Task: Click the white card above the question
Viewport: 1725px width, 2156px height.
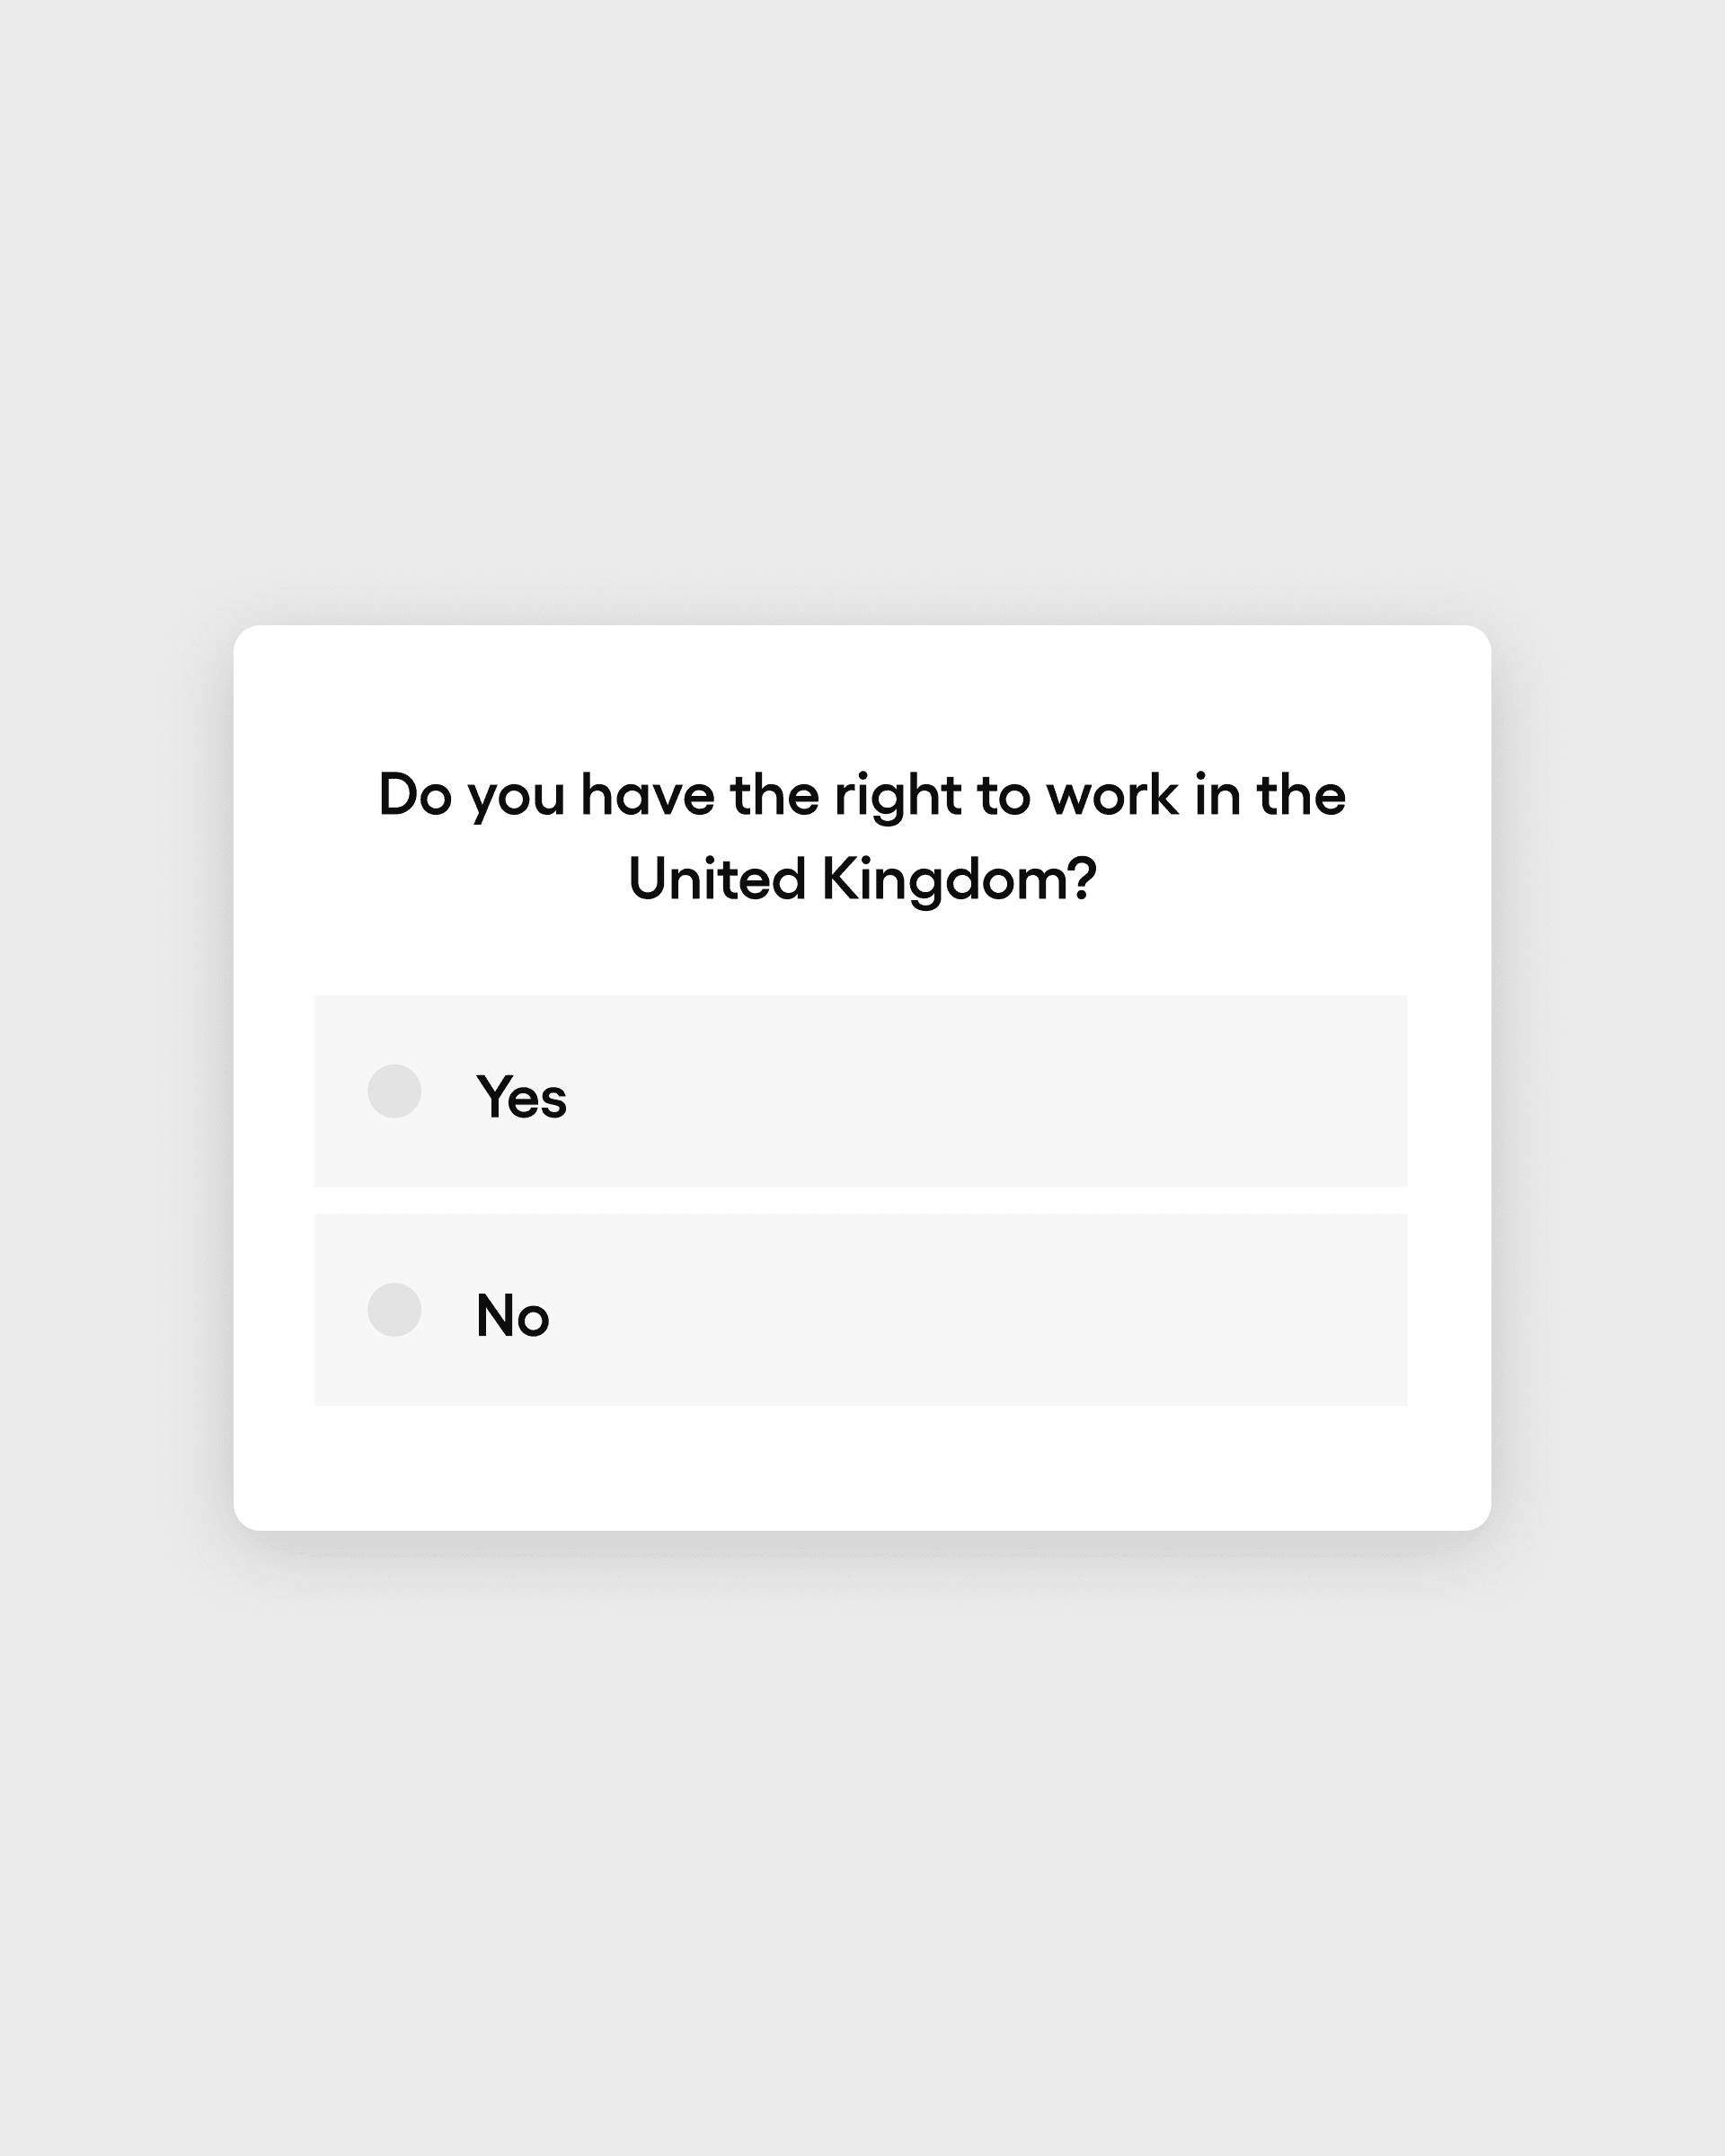Action: (862, 690)
